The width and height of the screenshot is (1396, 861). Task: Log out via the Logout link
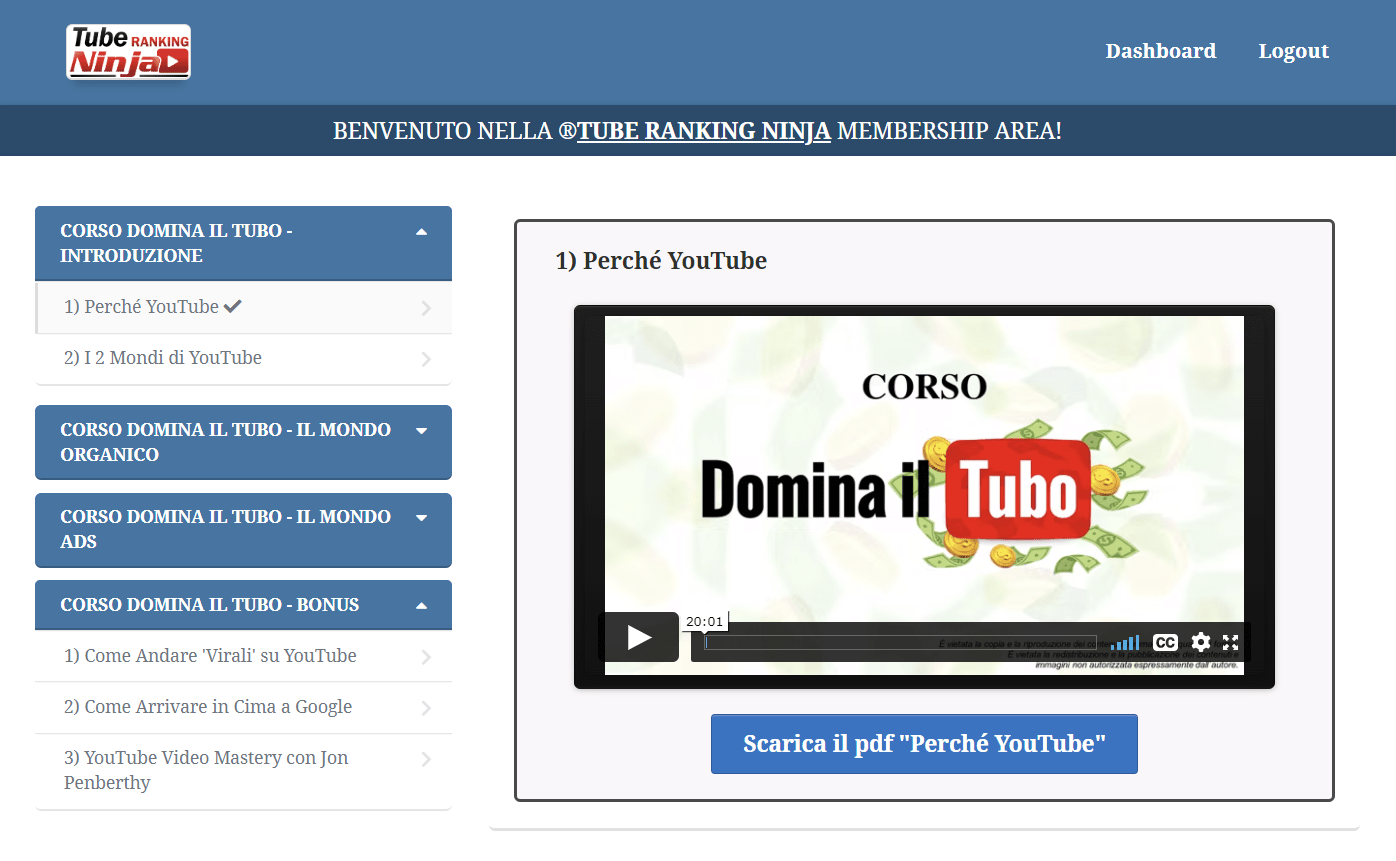coord(1294,51)
